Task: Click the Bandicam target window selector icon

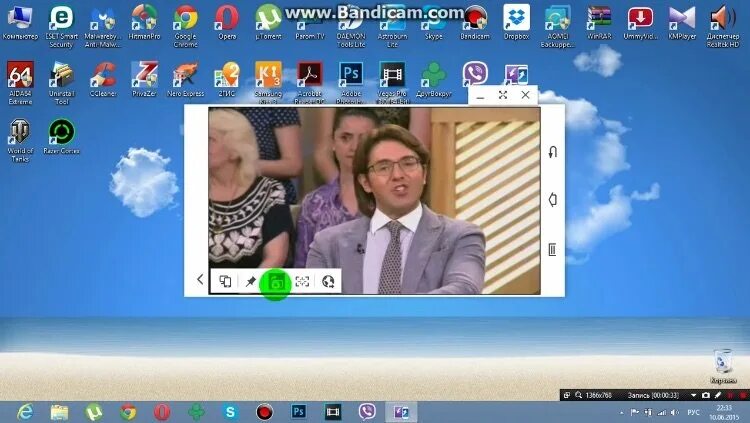Action: click(x=567, y=395)
